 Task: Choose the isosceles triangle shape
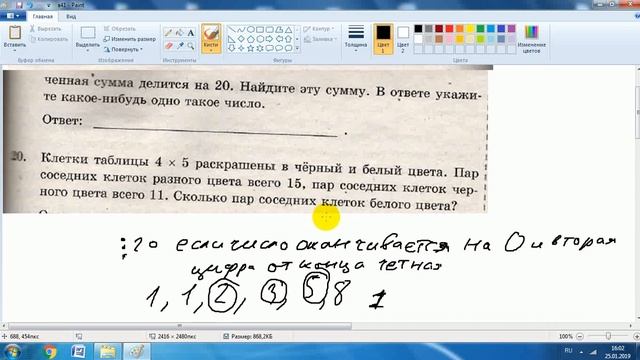pos(289,30)
